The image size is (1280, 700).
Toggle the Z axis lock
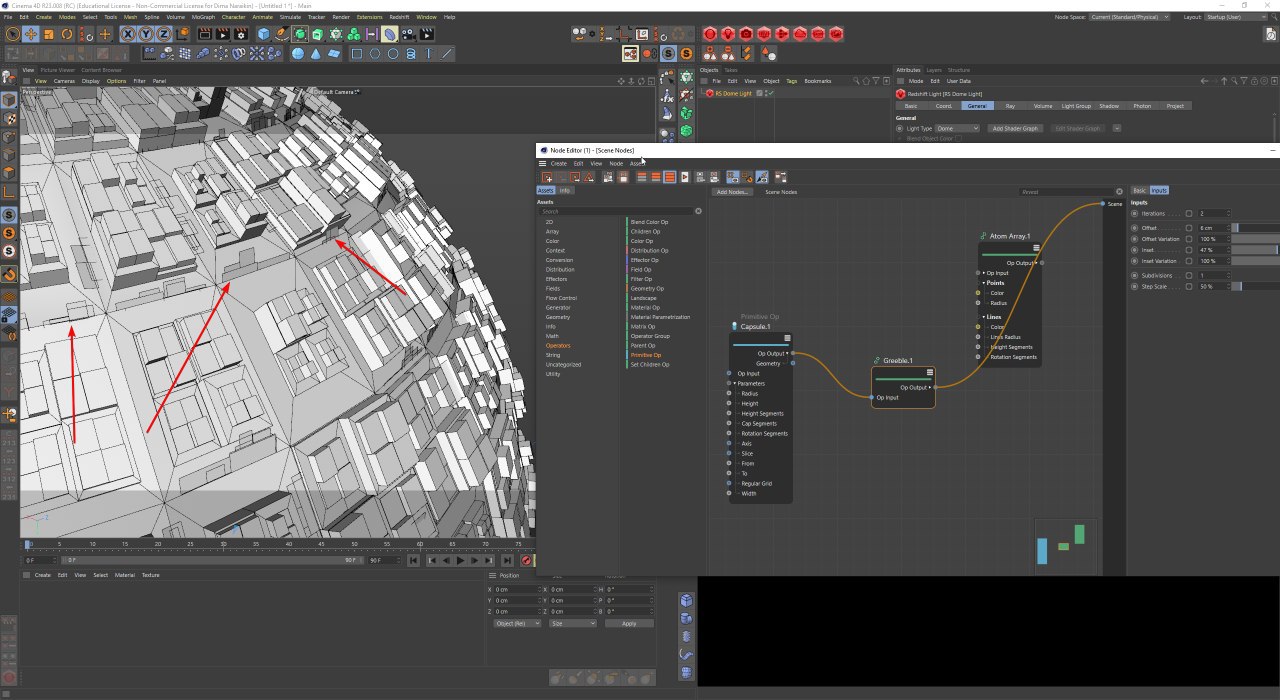click(x=165, y=34)
